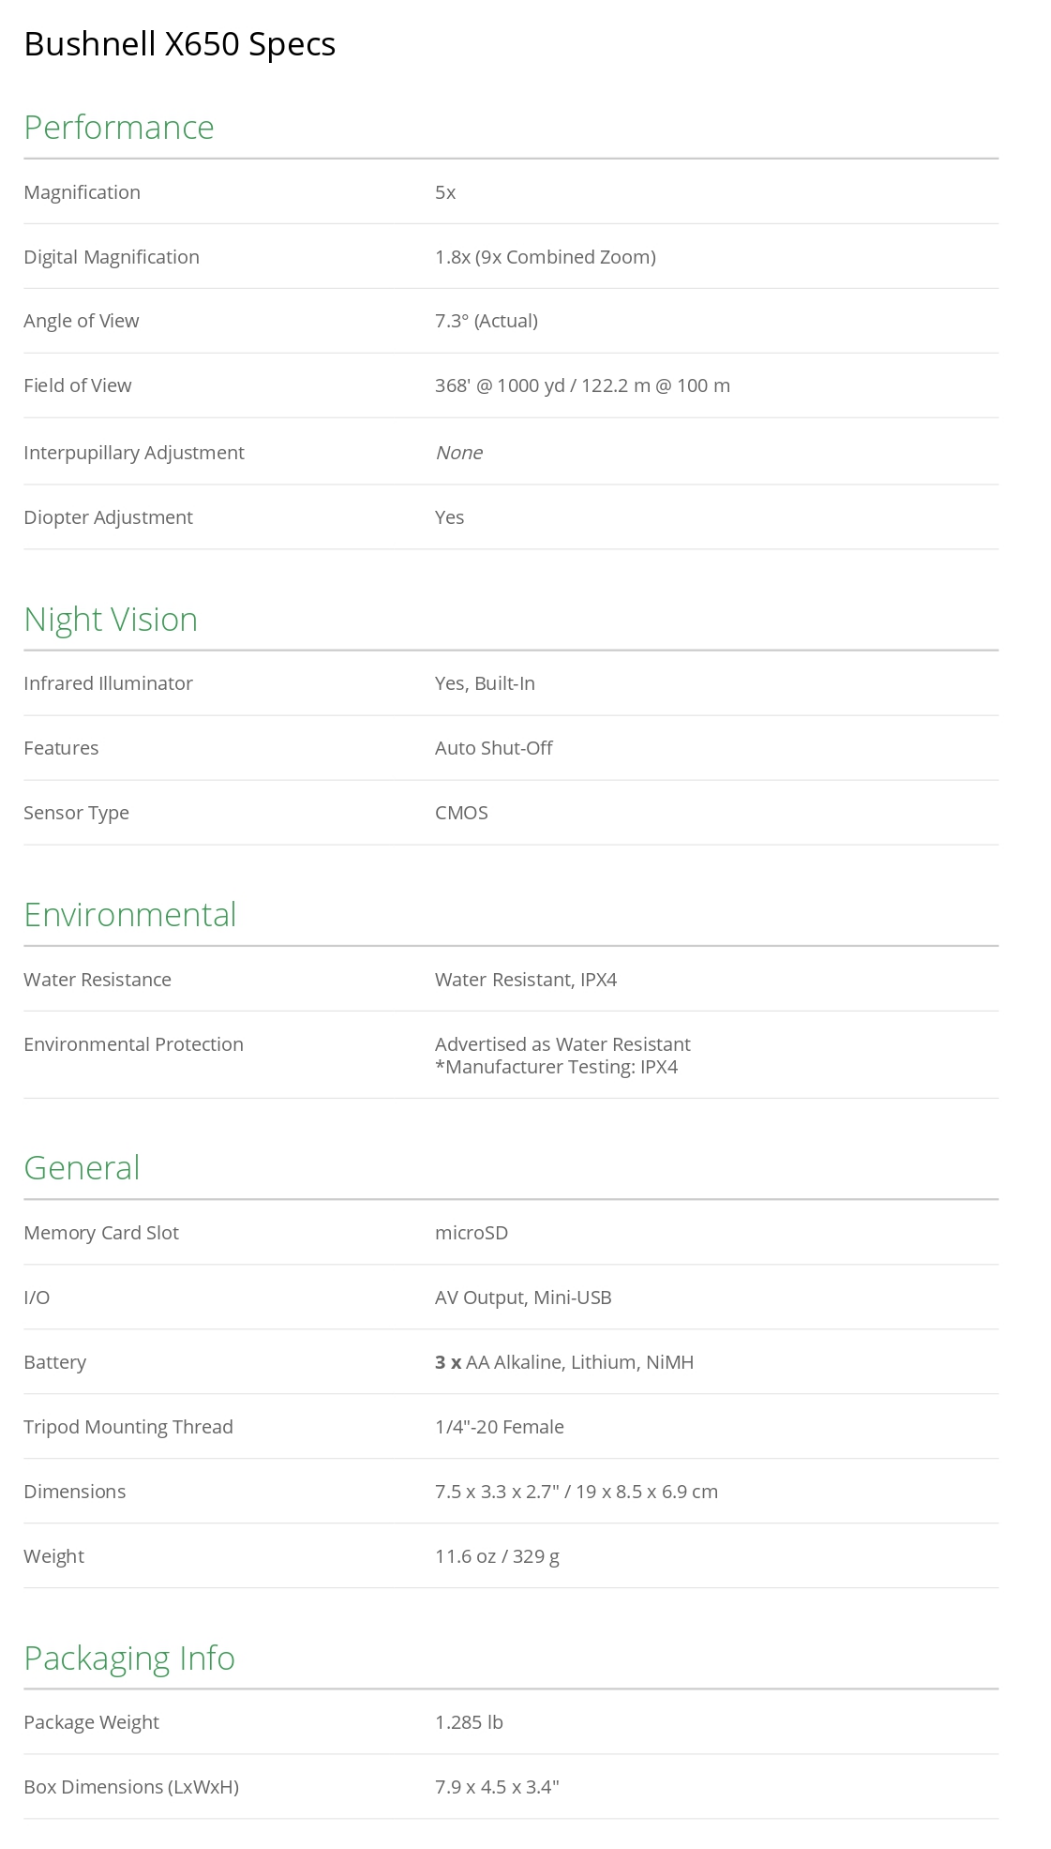Click the Box Dimensions (LxWxH) label
Screen dimensions: 1051x1849
click(131, 1786)
